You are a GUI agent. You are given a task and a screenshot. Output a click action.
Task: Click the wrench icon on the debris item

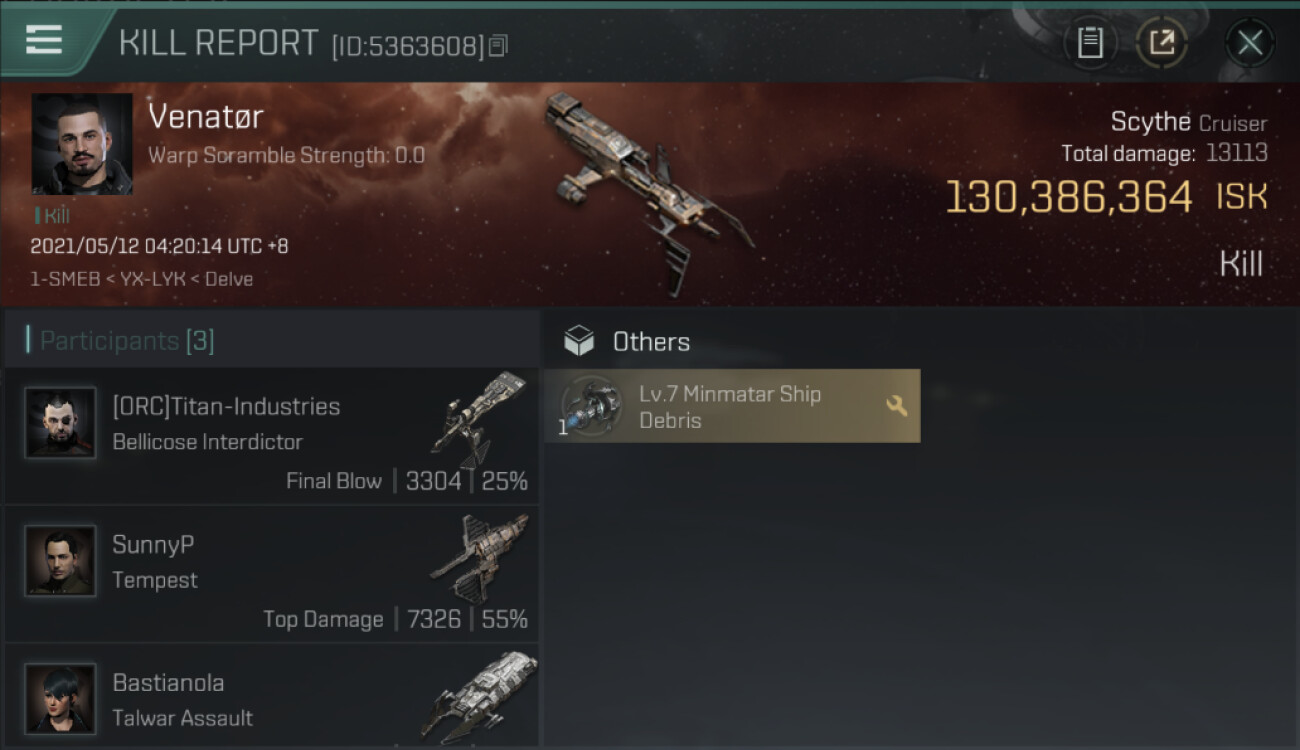point(897,405)
